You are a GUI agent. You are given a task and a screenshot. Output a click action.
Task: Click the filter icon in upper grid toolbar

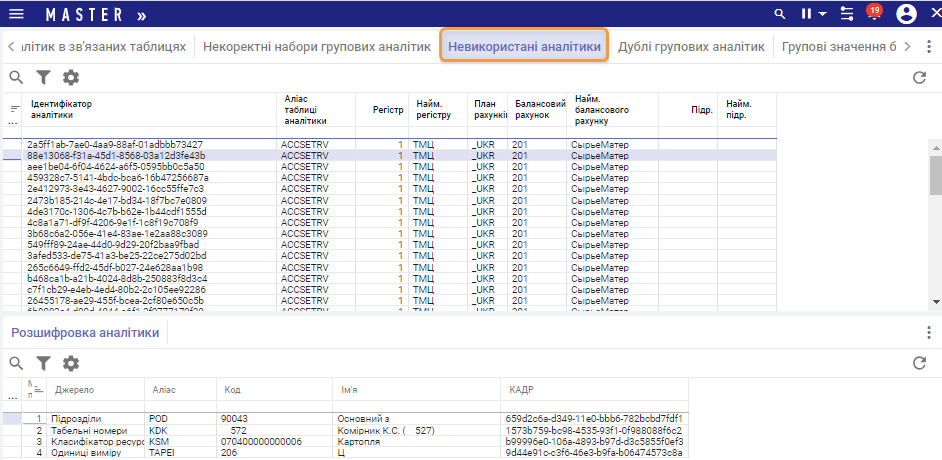point(43,77)
